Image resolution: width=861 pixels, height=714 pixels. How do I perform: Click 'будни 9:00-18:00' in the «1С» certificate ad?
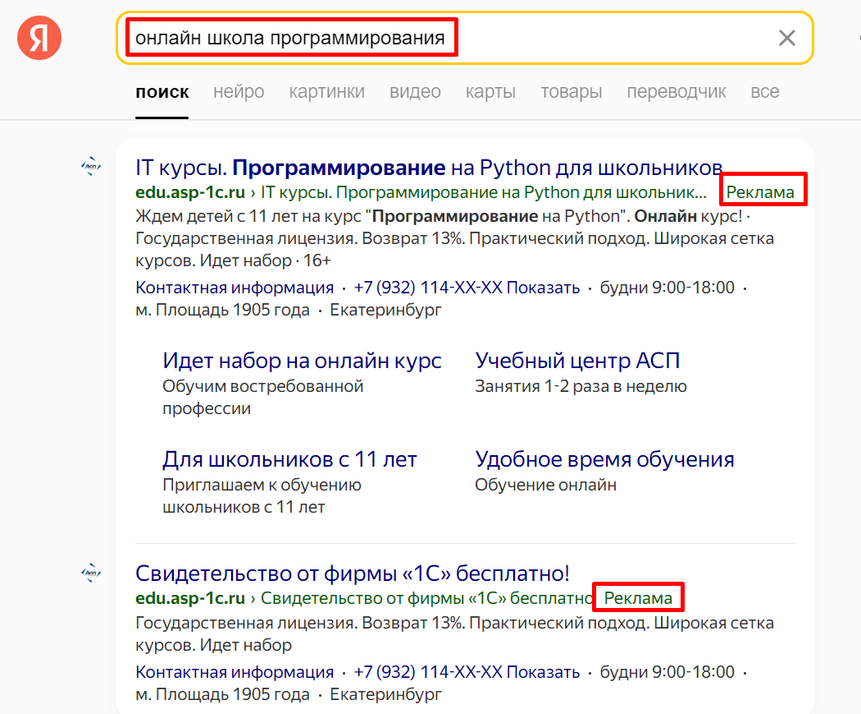tap(667, 672)
